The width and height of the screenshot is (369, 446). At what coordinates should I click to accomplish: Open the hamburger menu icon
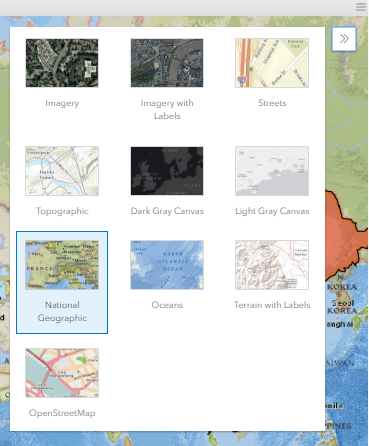[x=361, y=7]
